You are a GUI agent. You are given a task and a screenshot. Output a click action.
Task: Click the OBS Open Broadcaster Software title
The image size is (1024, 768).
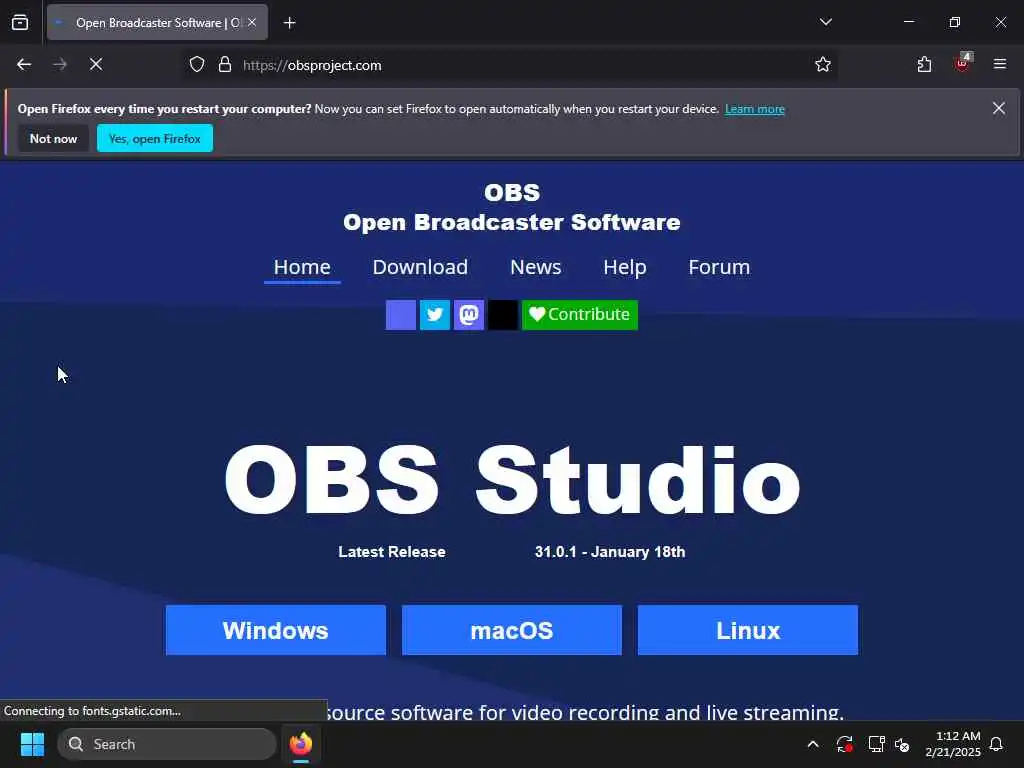click(x=512, y=207)
